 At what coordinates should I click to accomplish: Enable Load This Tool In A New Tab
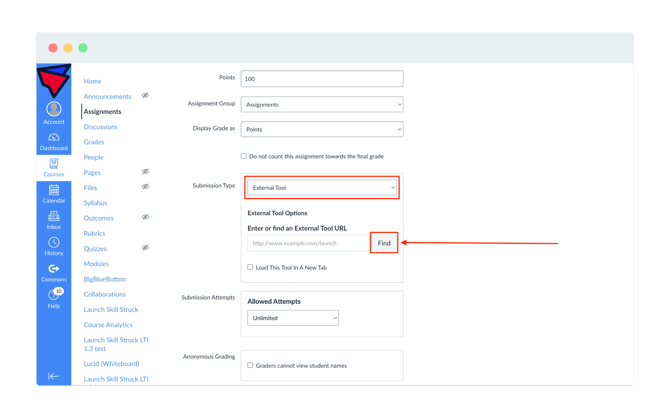point(250,267)
